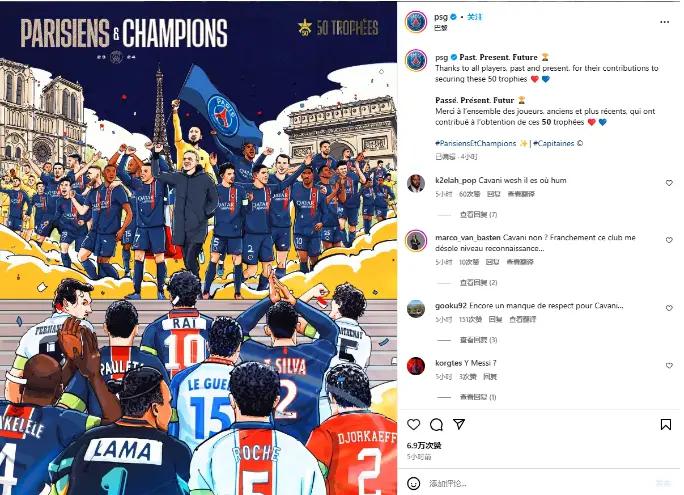Image resolution: width=684 pixels, height=495 pixels.
Task: Open the #ParisiensEtChampions hashtag
Action: point(475,143)
